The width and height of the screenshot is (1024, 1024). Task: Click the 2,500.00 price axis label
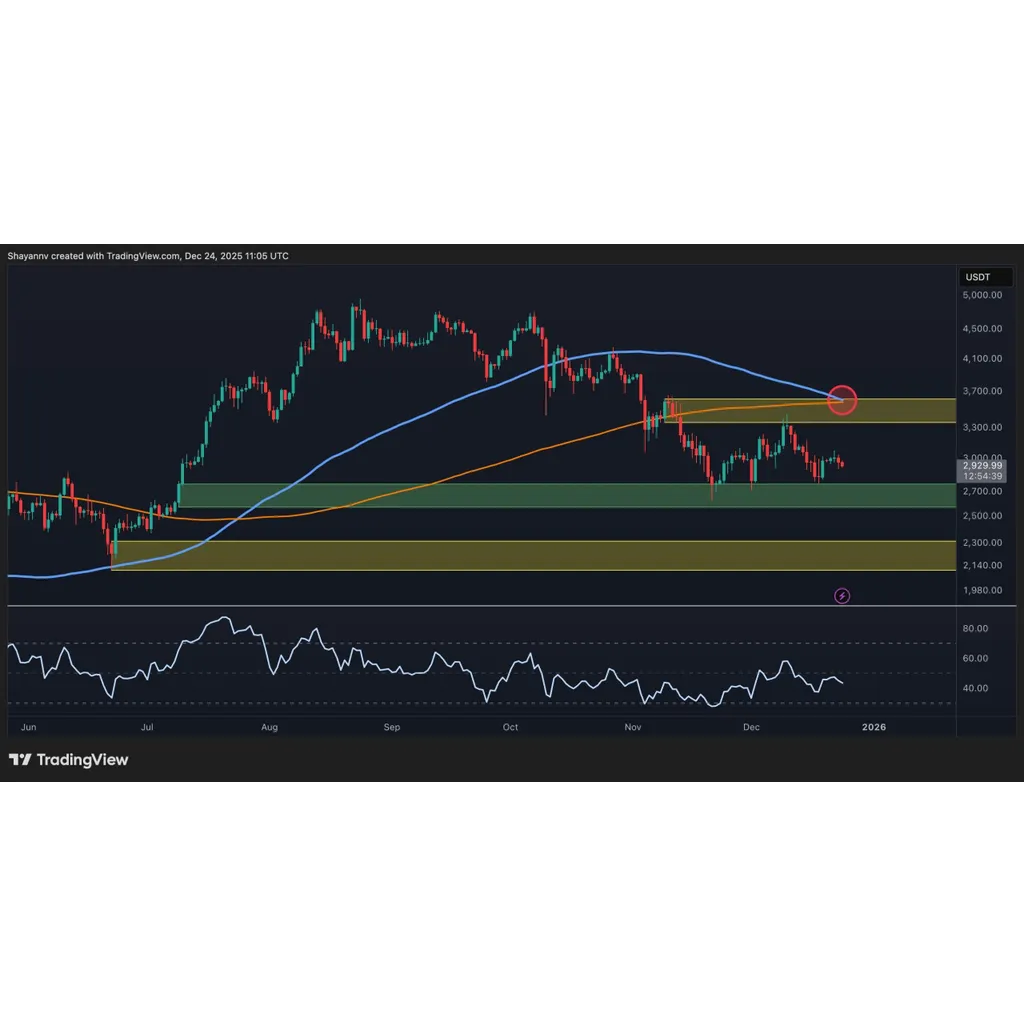(x=982, y=516)
